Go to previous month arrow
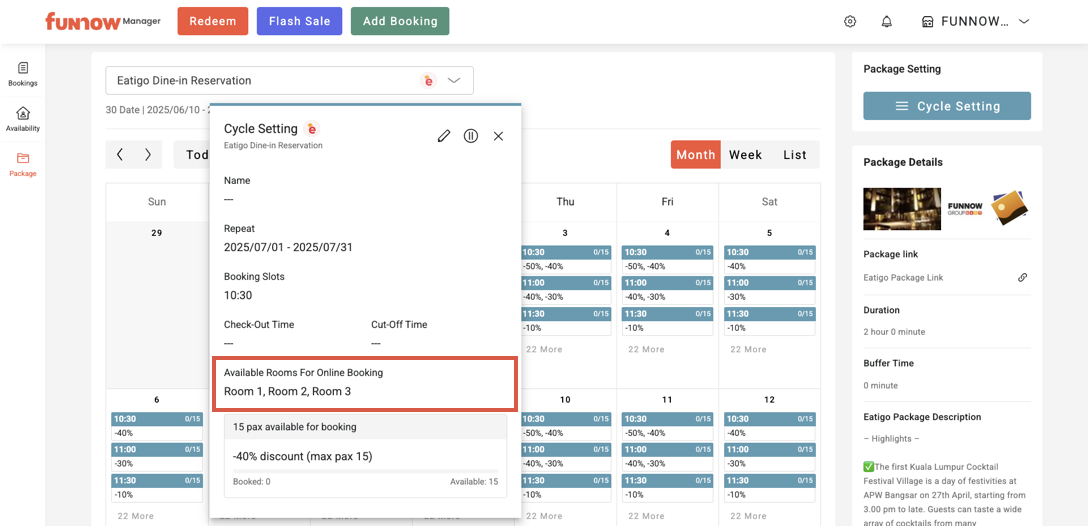Screen dimensions: 1088x526 point(120,154)
